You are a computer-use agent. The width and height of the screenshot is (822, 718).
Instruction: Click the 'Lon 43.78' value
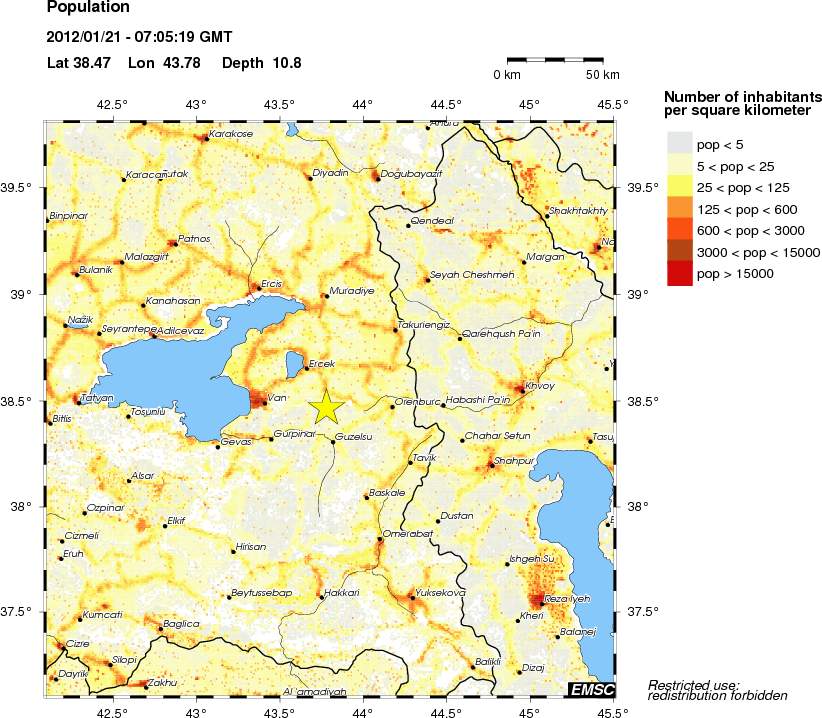click(x=164, y=63)
